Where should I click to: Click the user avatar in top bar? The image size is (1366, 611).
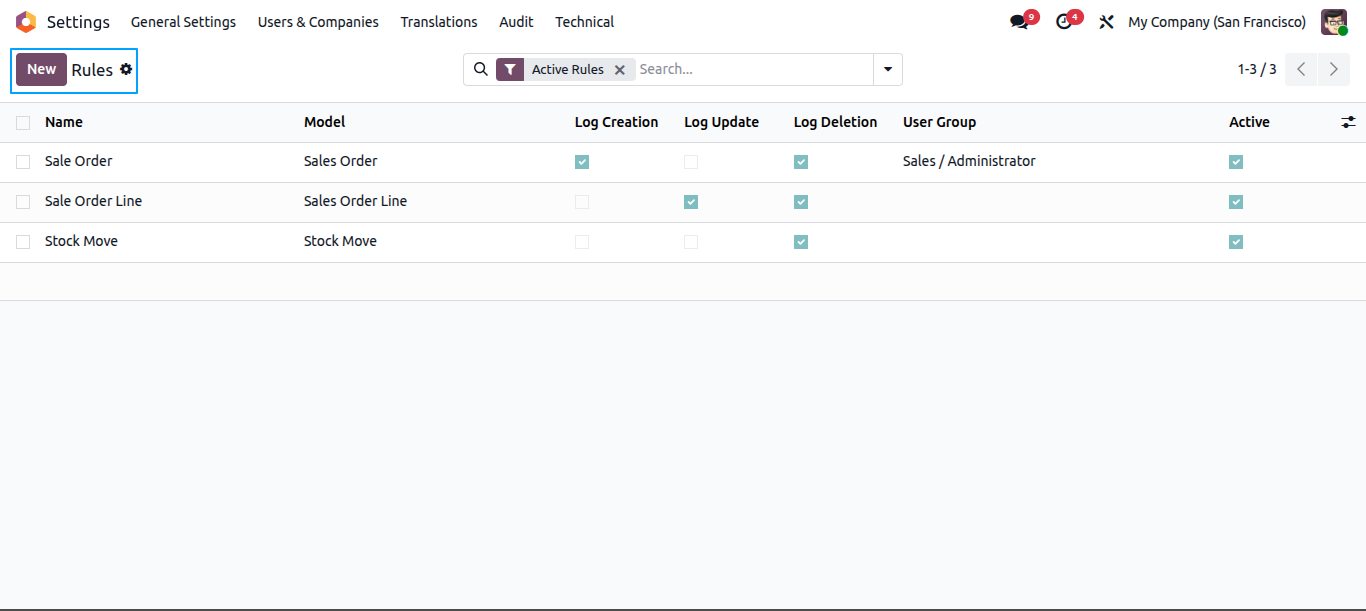coord(1334,22)
